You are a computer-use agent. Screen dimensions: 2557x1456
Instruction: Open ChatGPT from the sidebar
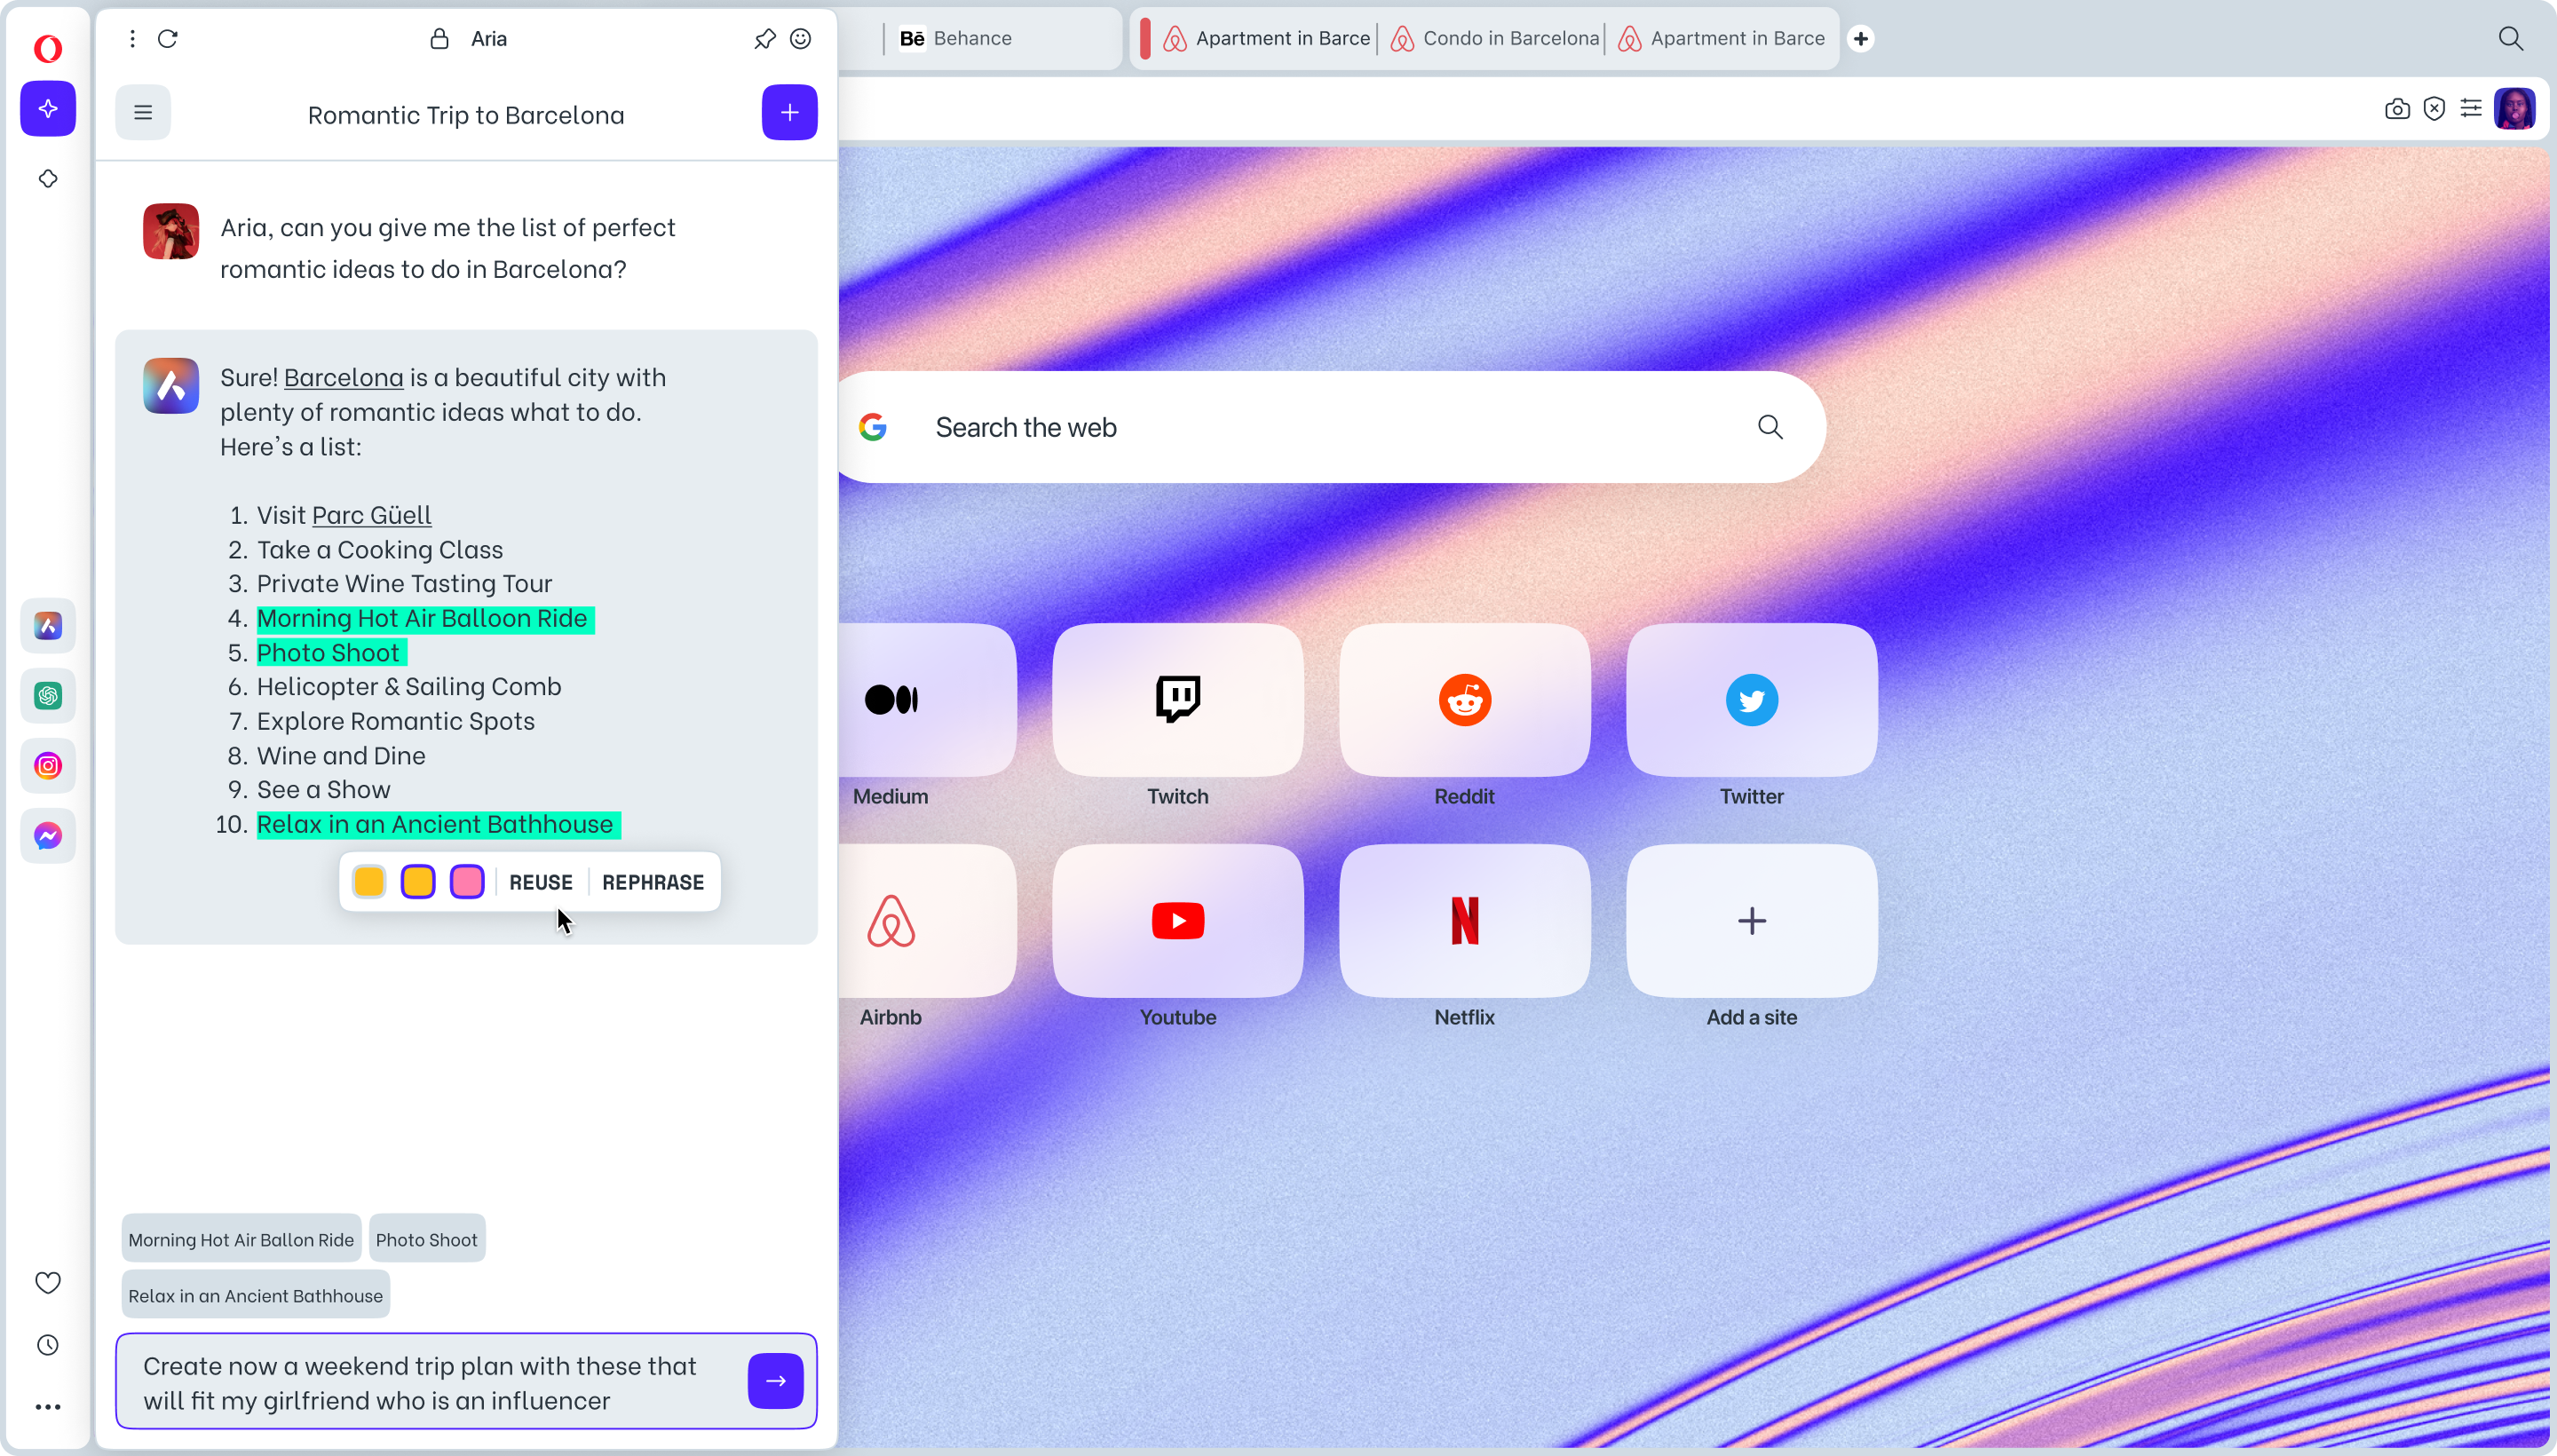pyautogui.click(x=47, y=695)
